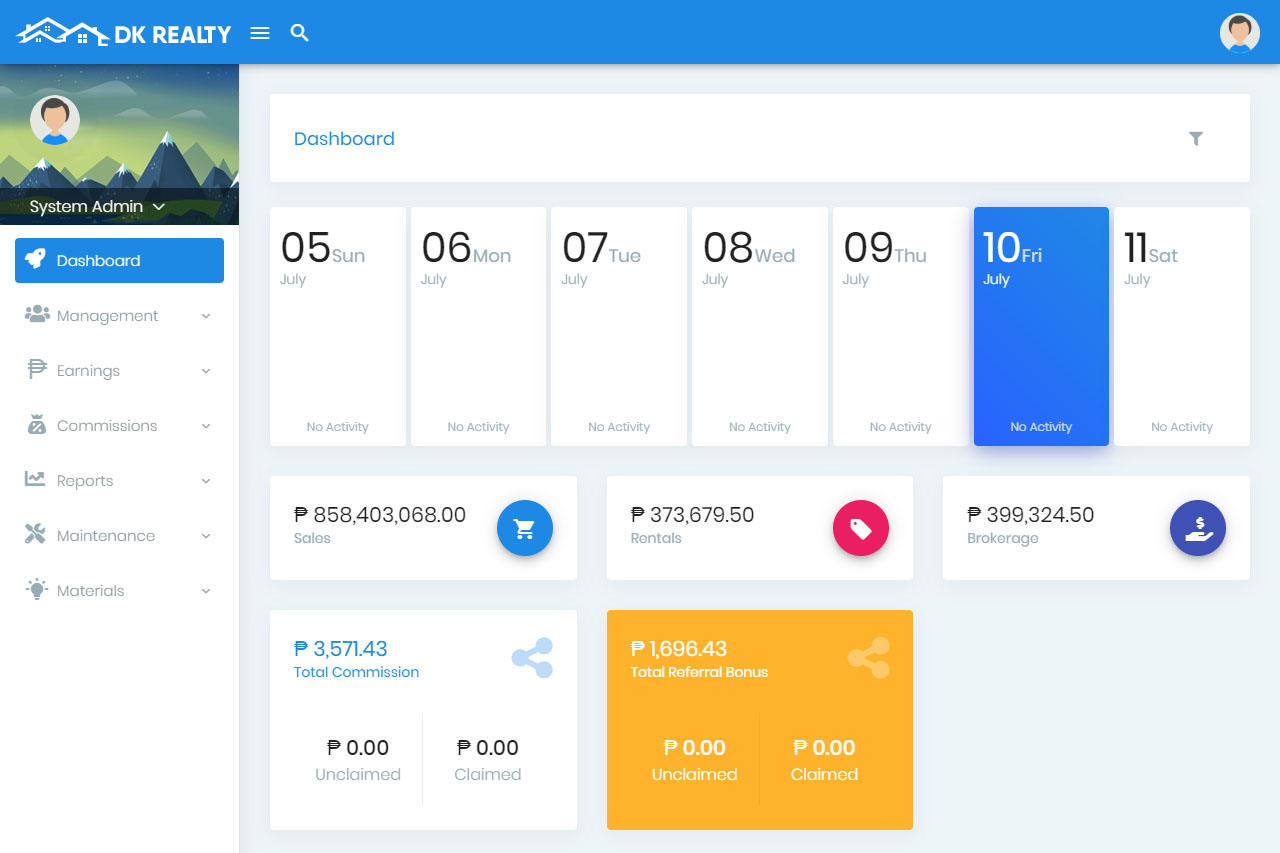Open the Maintenance menu label

[x=106, y=536]
